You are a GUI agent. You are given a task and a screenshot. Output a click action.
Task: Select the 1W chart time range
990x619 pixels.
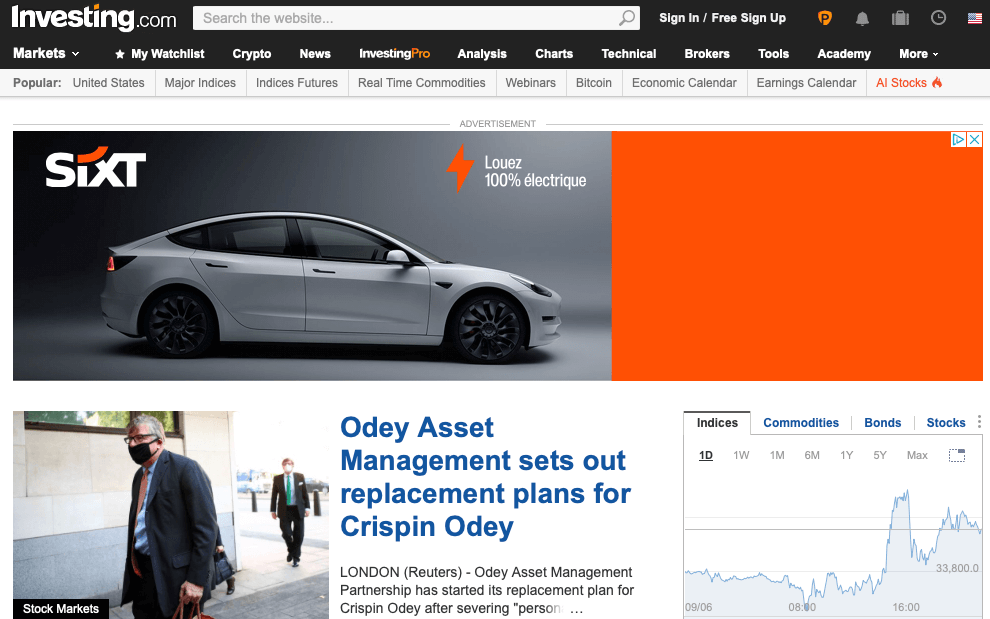[x=741, y=455]
